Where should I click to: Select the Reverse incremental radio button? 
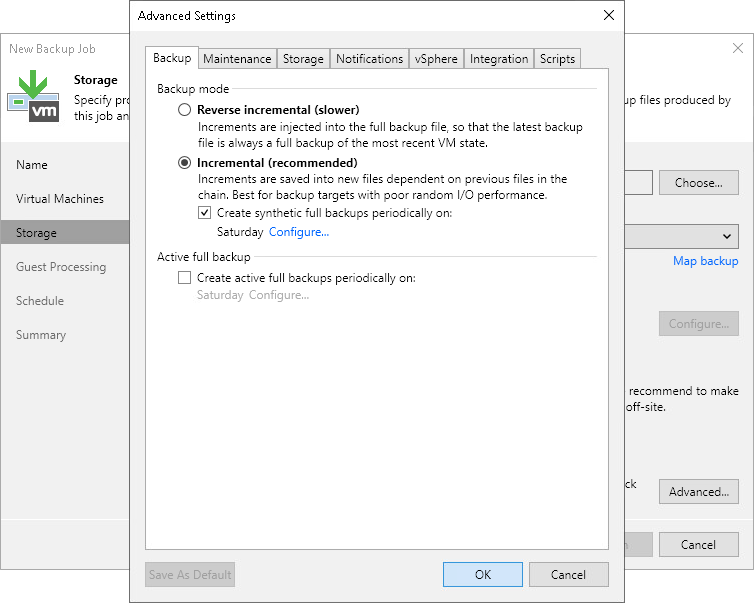(184, 110)
